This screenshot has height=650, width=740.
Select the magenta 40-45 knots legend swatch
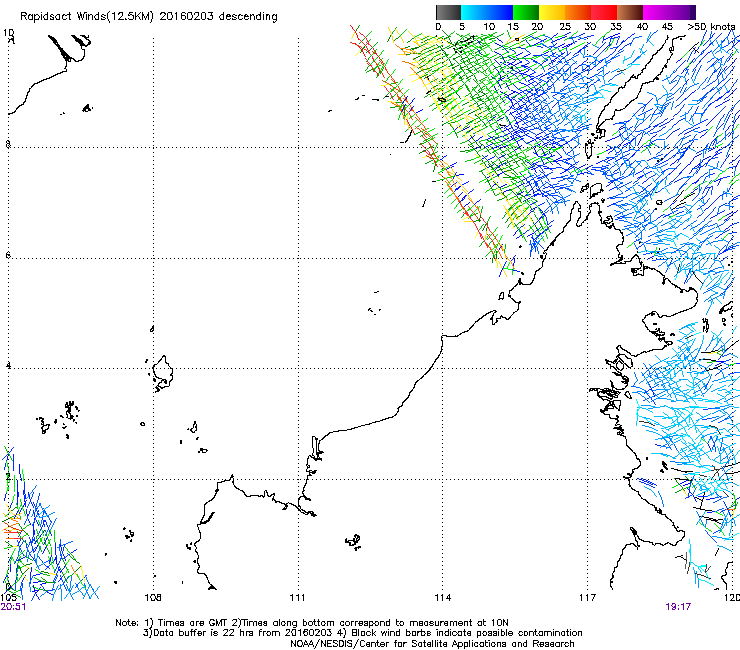click(656, 12)
